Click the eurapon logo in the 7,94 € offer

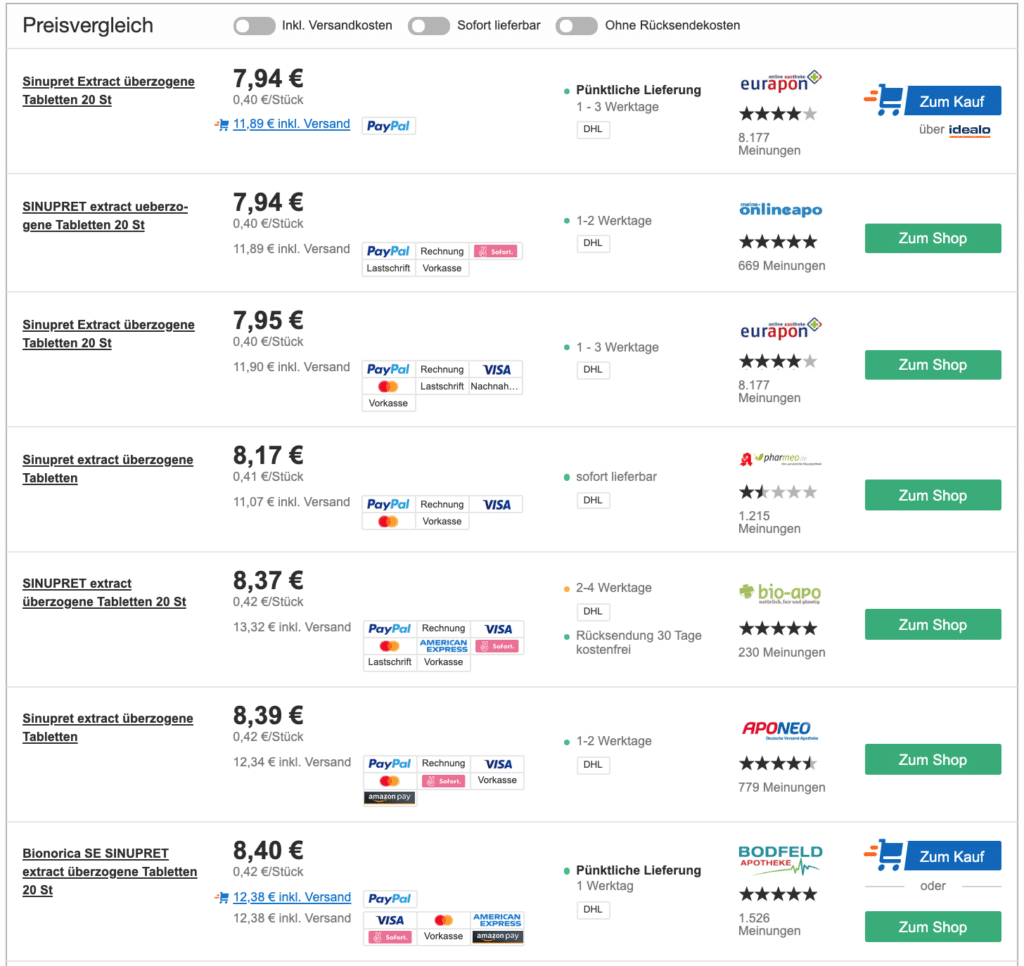780,82
